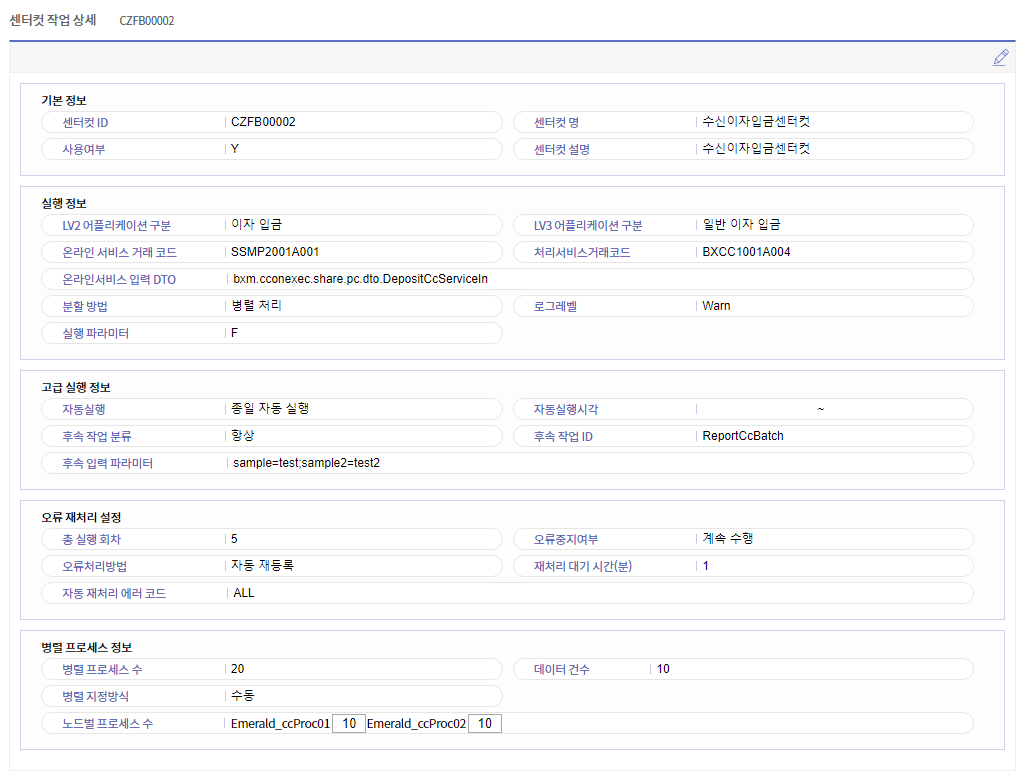Click LV3 value 일반 이자 입금
1030x778 pixels.
pos(742,225)
